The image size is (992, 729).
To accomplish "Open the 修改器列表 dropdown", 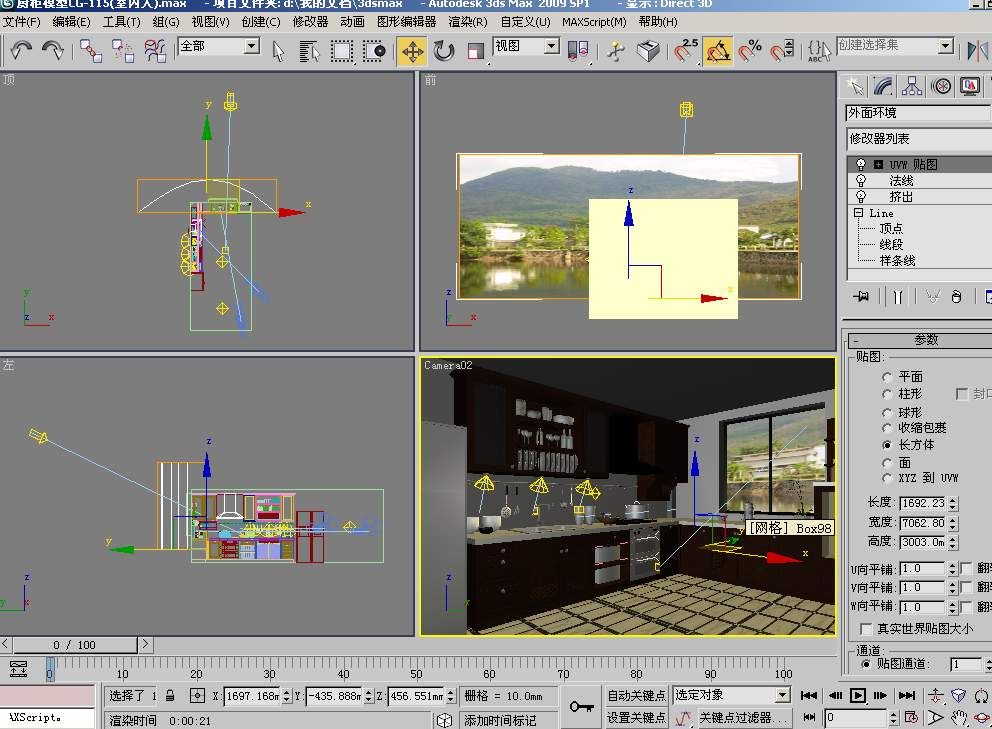I will [x=919, y=139].
